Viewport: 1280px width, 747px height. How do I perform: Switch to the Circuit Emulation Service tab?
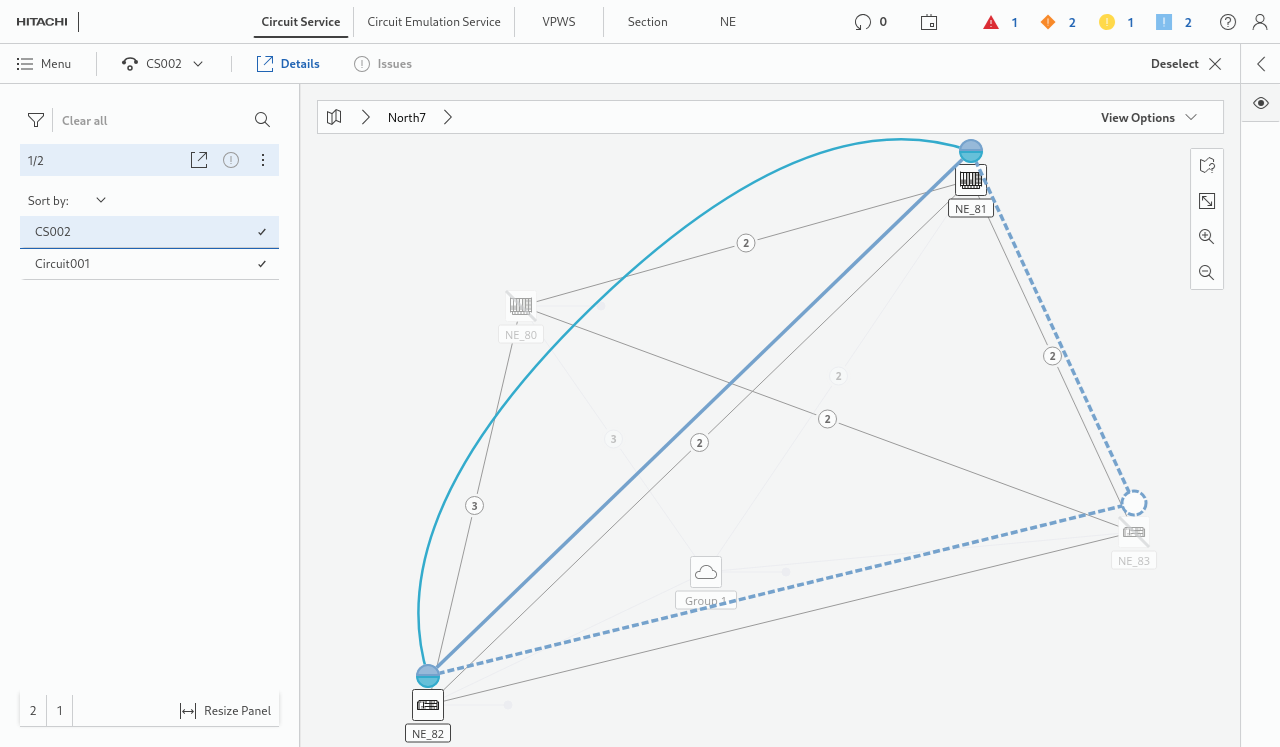point(434,22)
